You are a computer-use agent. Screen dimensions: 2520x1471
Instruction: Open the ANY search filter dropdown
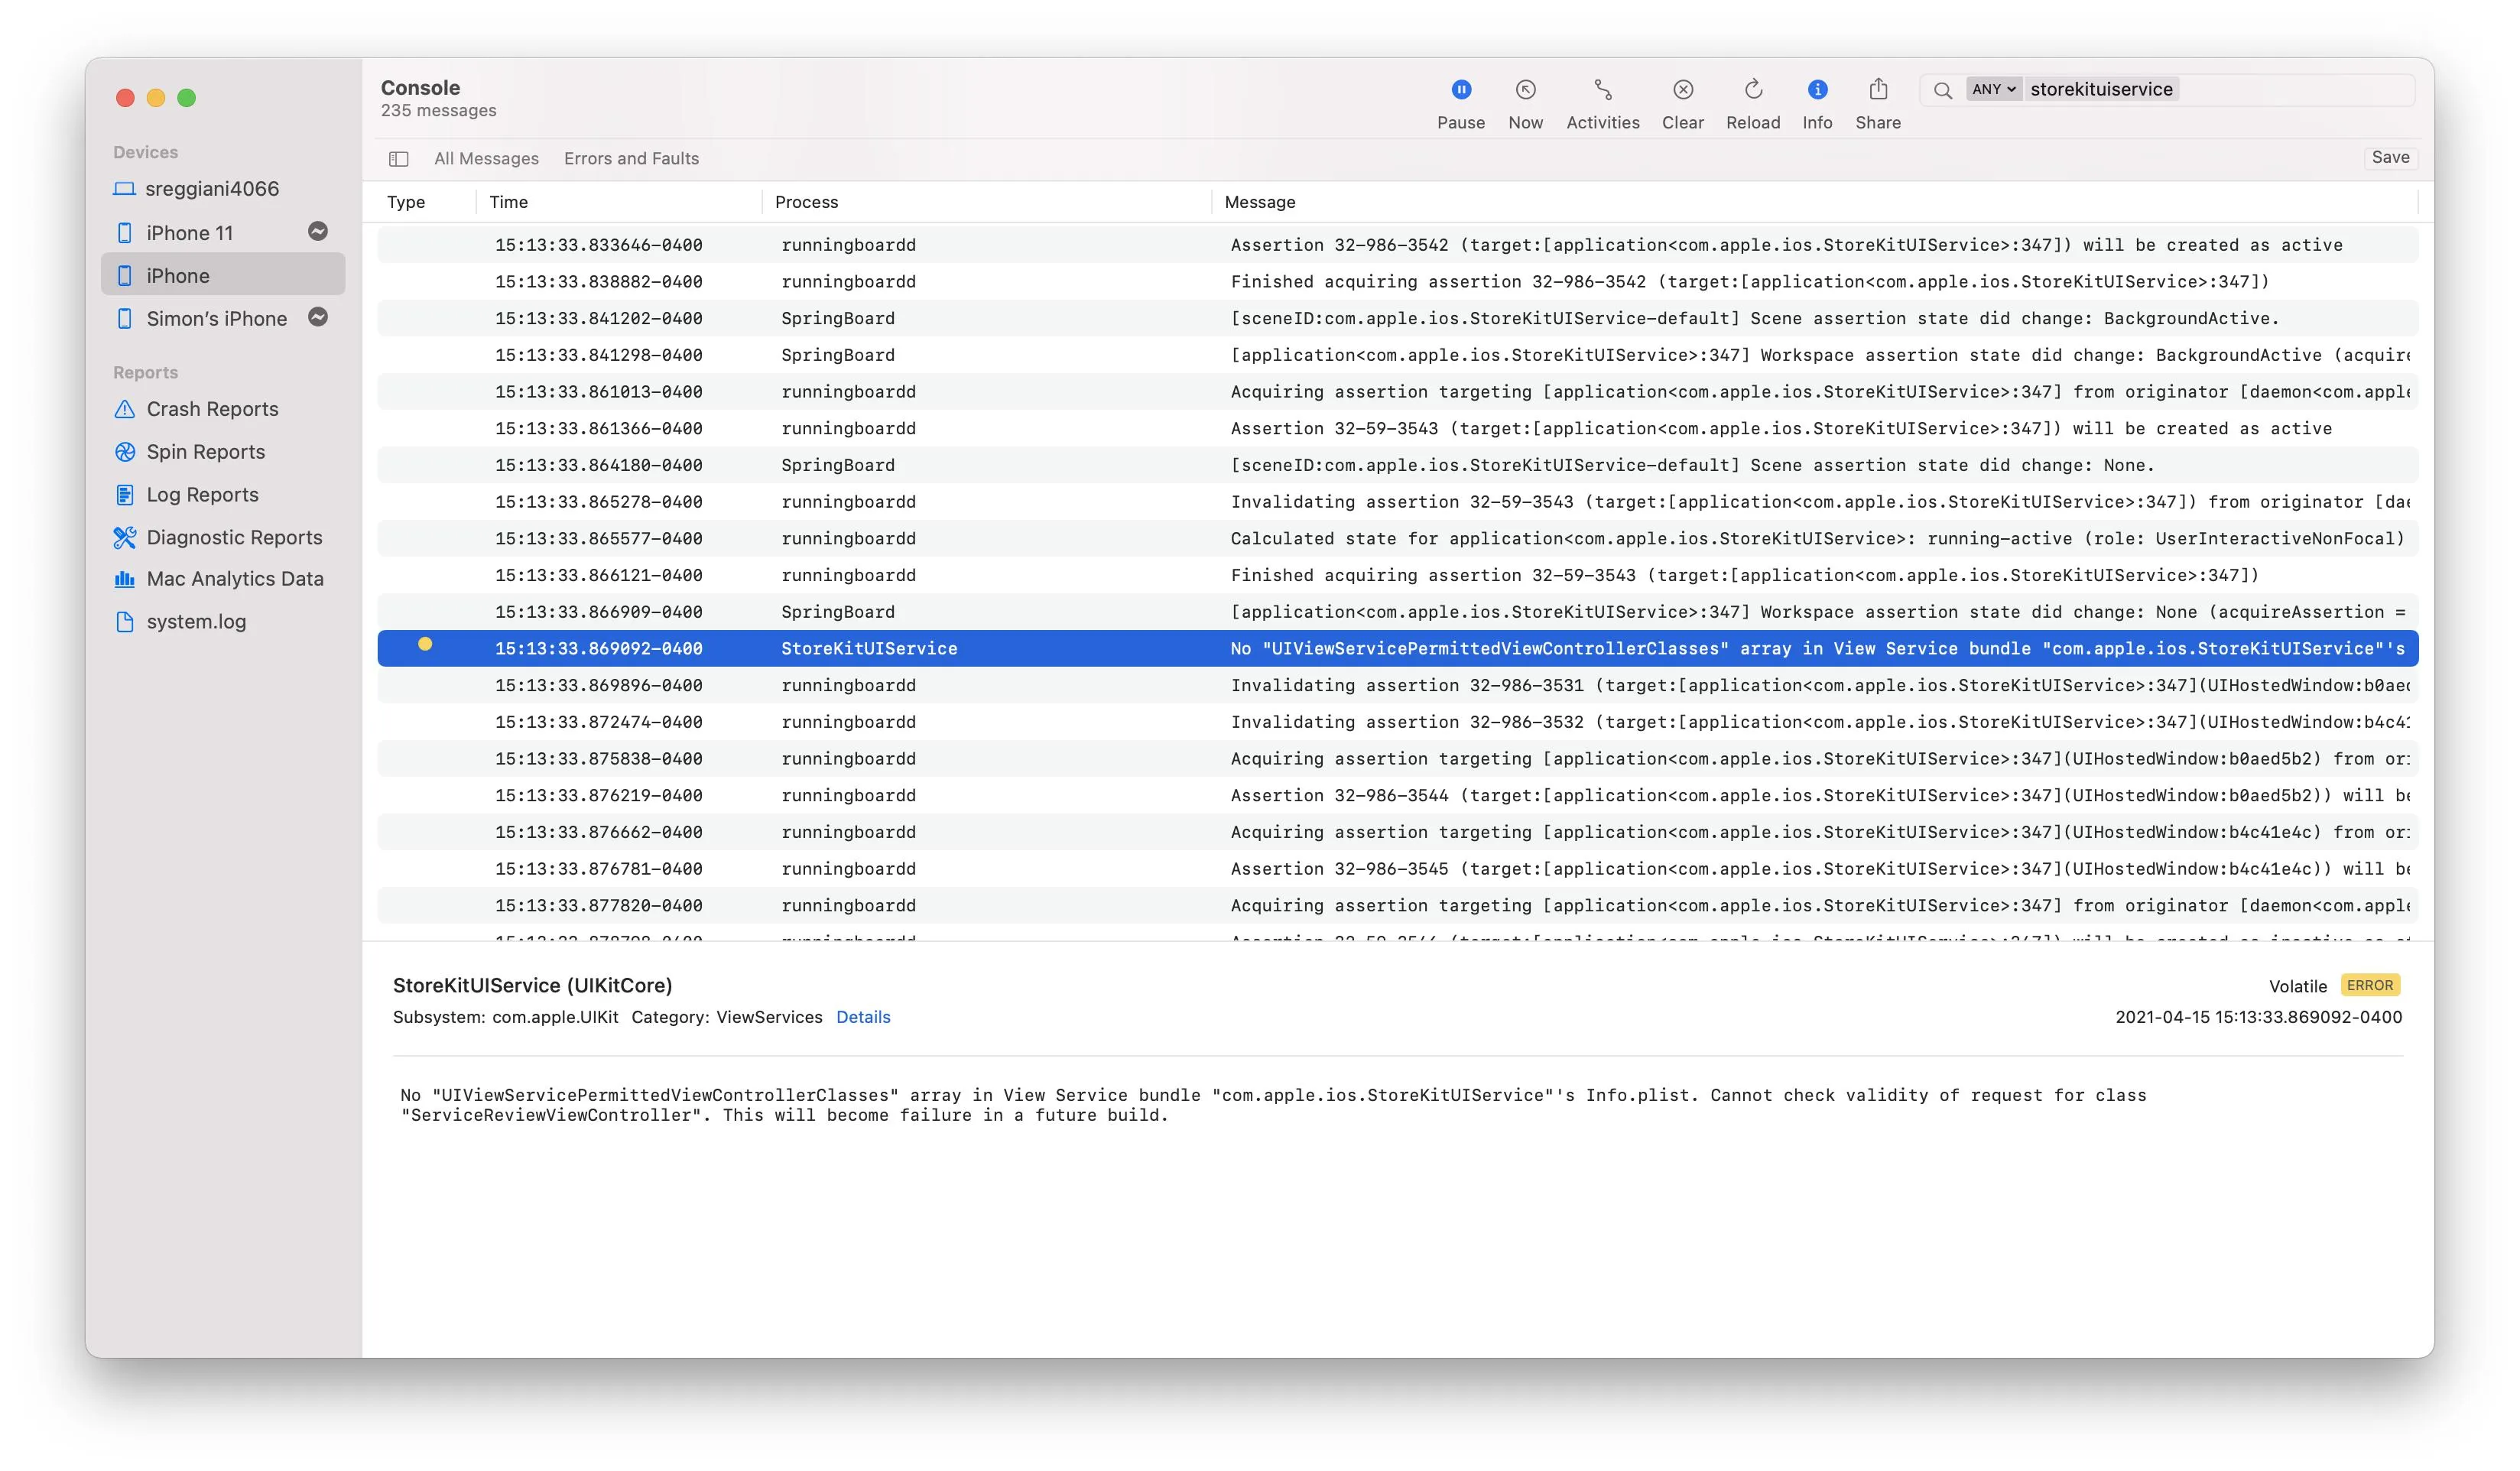1992,89
